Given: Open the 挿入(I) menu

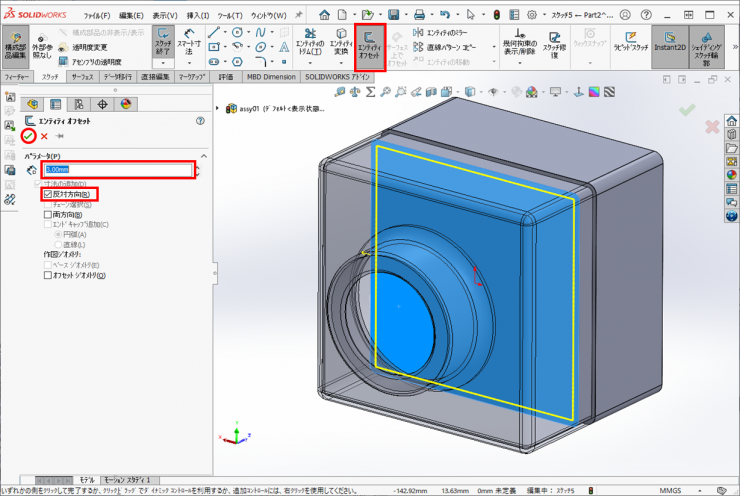Looking at the screenshot, I should pos(198,16).
